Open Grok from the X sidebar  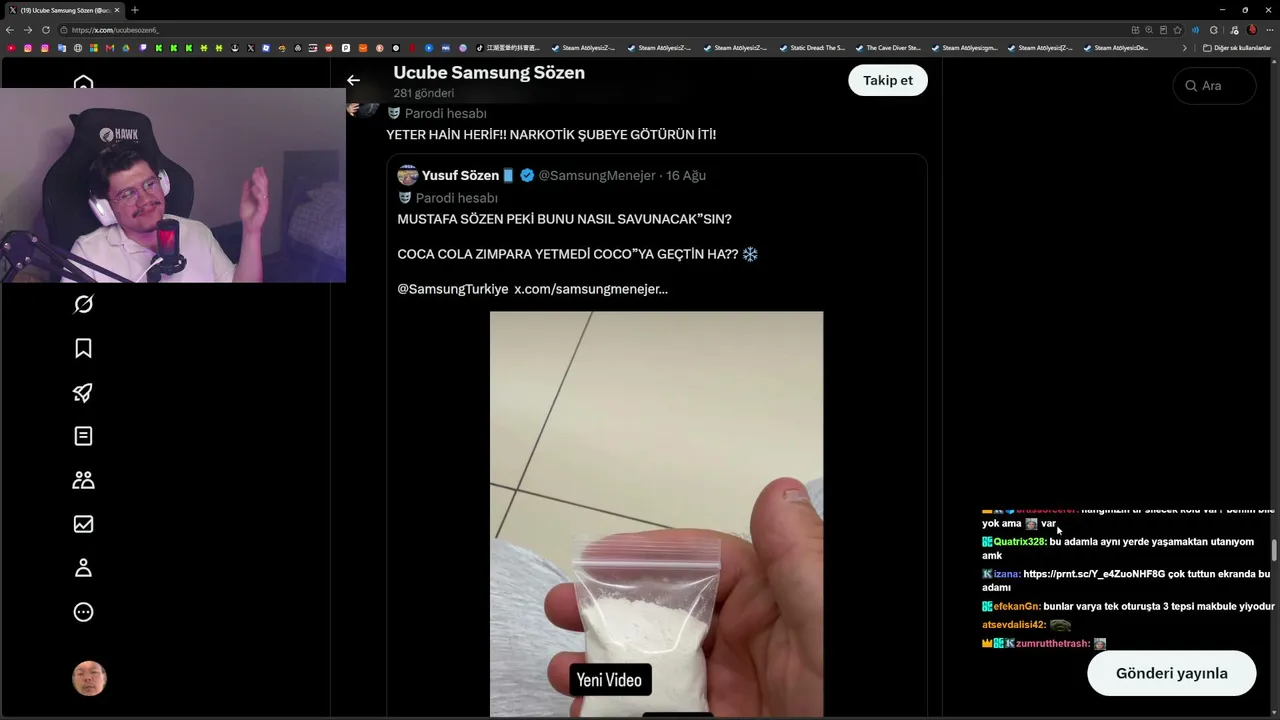(x=83, y=304)
